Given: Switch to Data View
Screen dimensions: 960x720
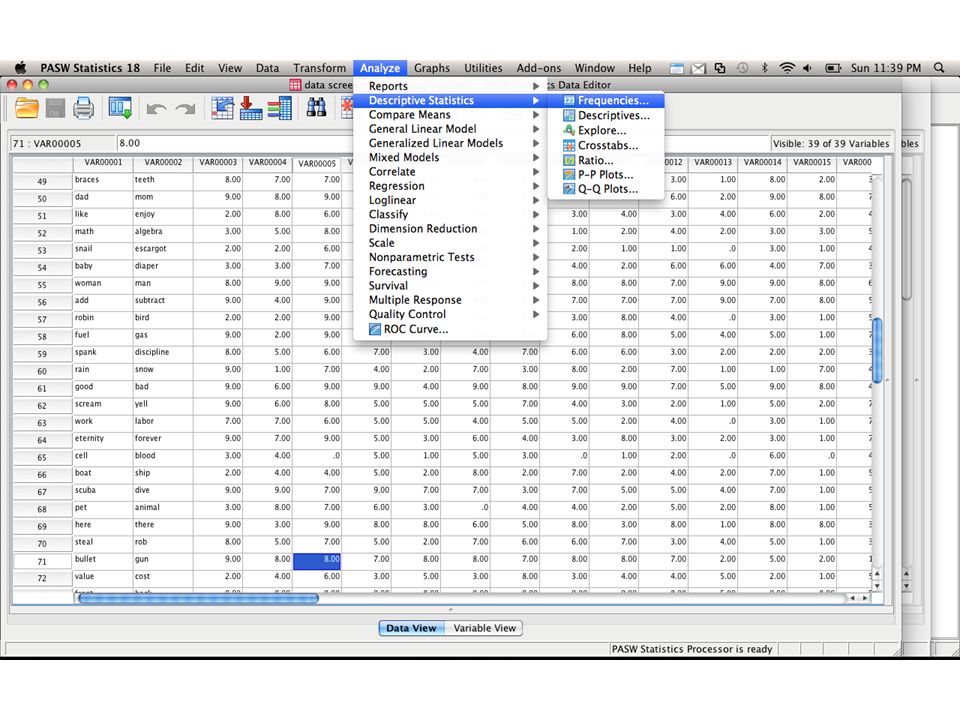Looking at the screenshot, I should [411, 628].
